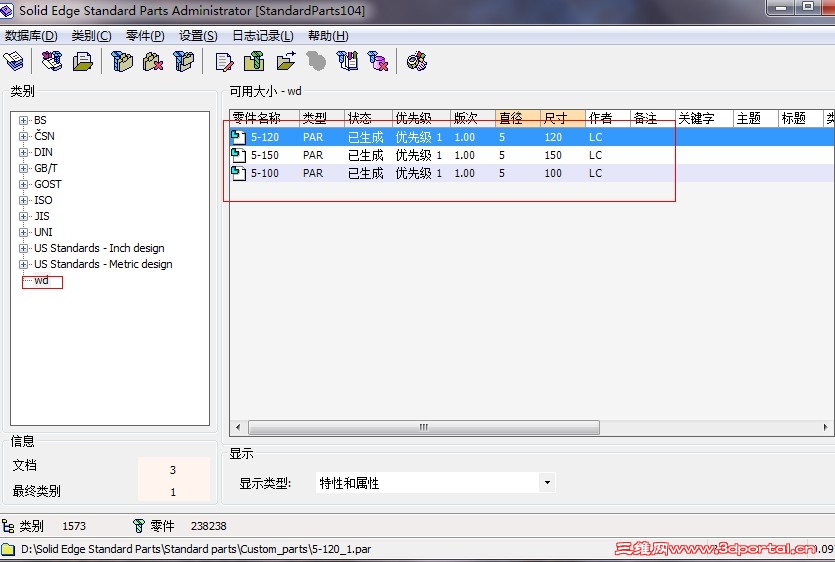Click size value 120 in first row
Viewport: 835px width, 562px height.
coord(553,137)
